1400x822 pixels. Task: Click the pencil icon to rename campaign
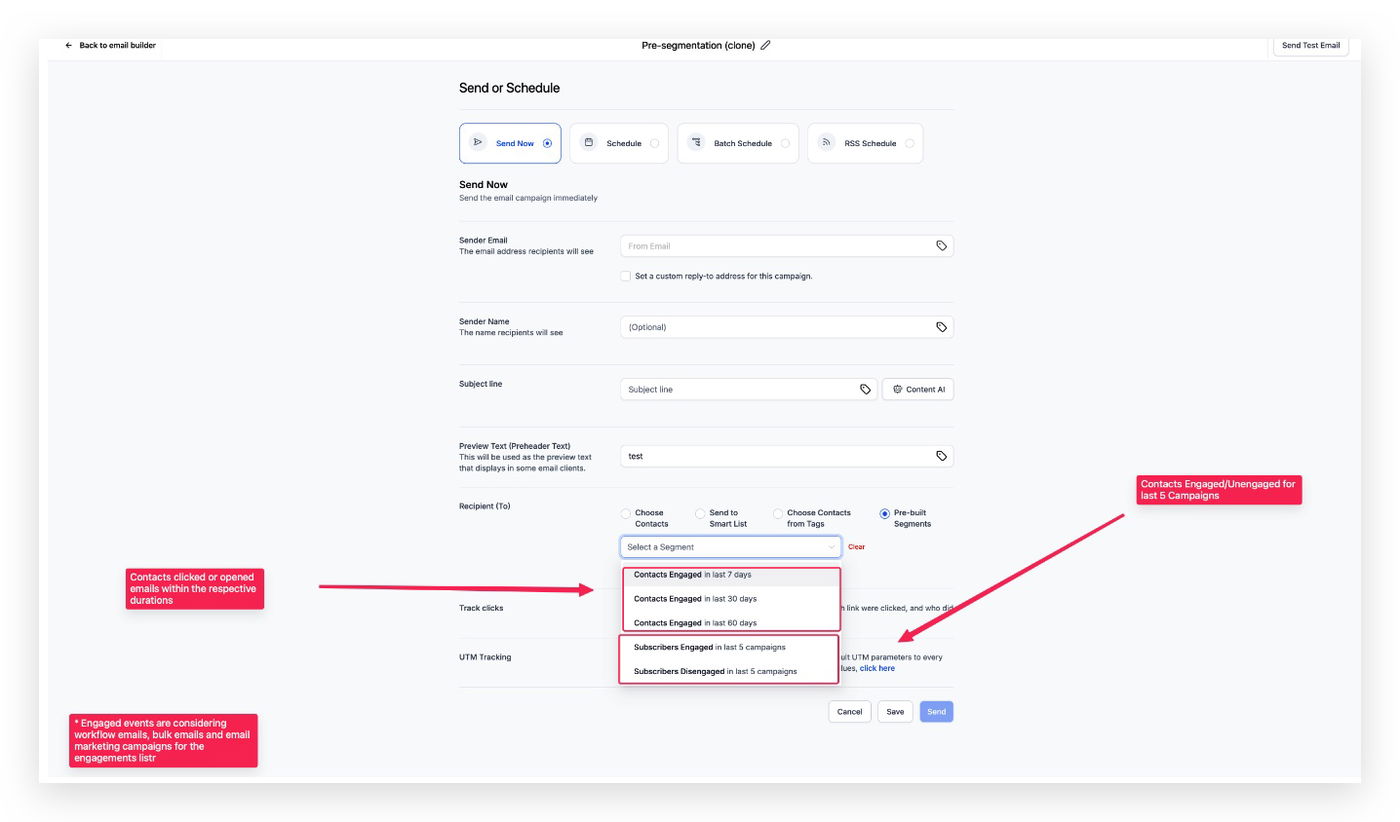click(x=766, y=45)
